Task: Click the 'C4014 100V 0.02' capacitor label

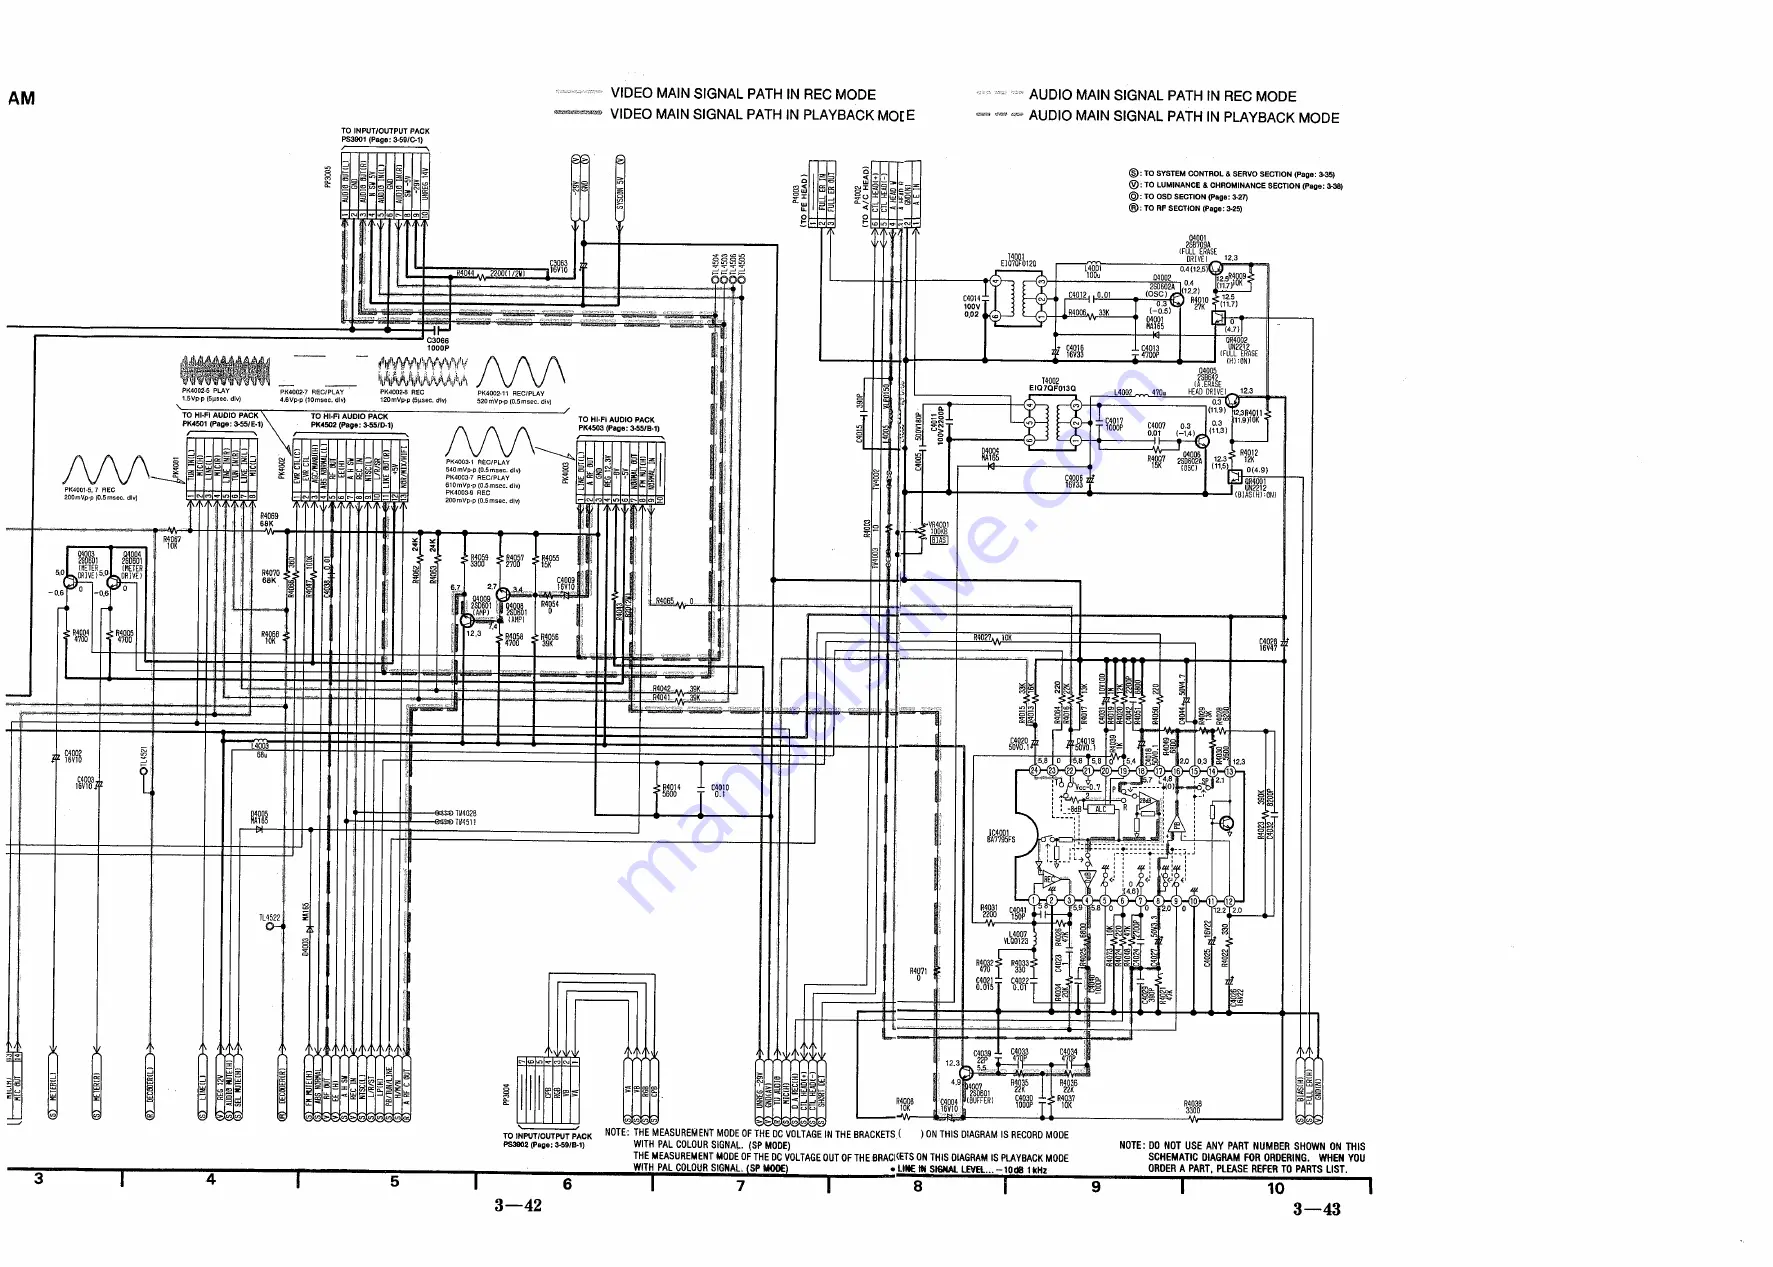Action: pos(972,306)
